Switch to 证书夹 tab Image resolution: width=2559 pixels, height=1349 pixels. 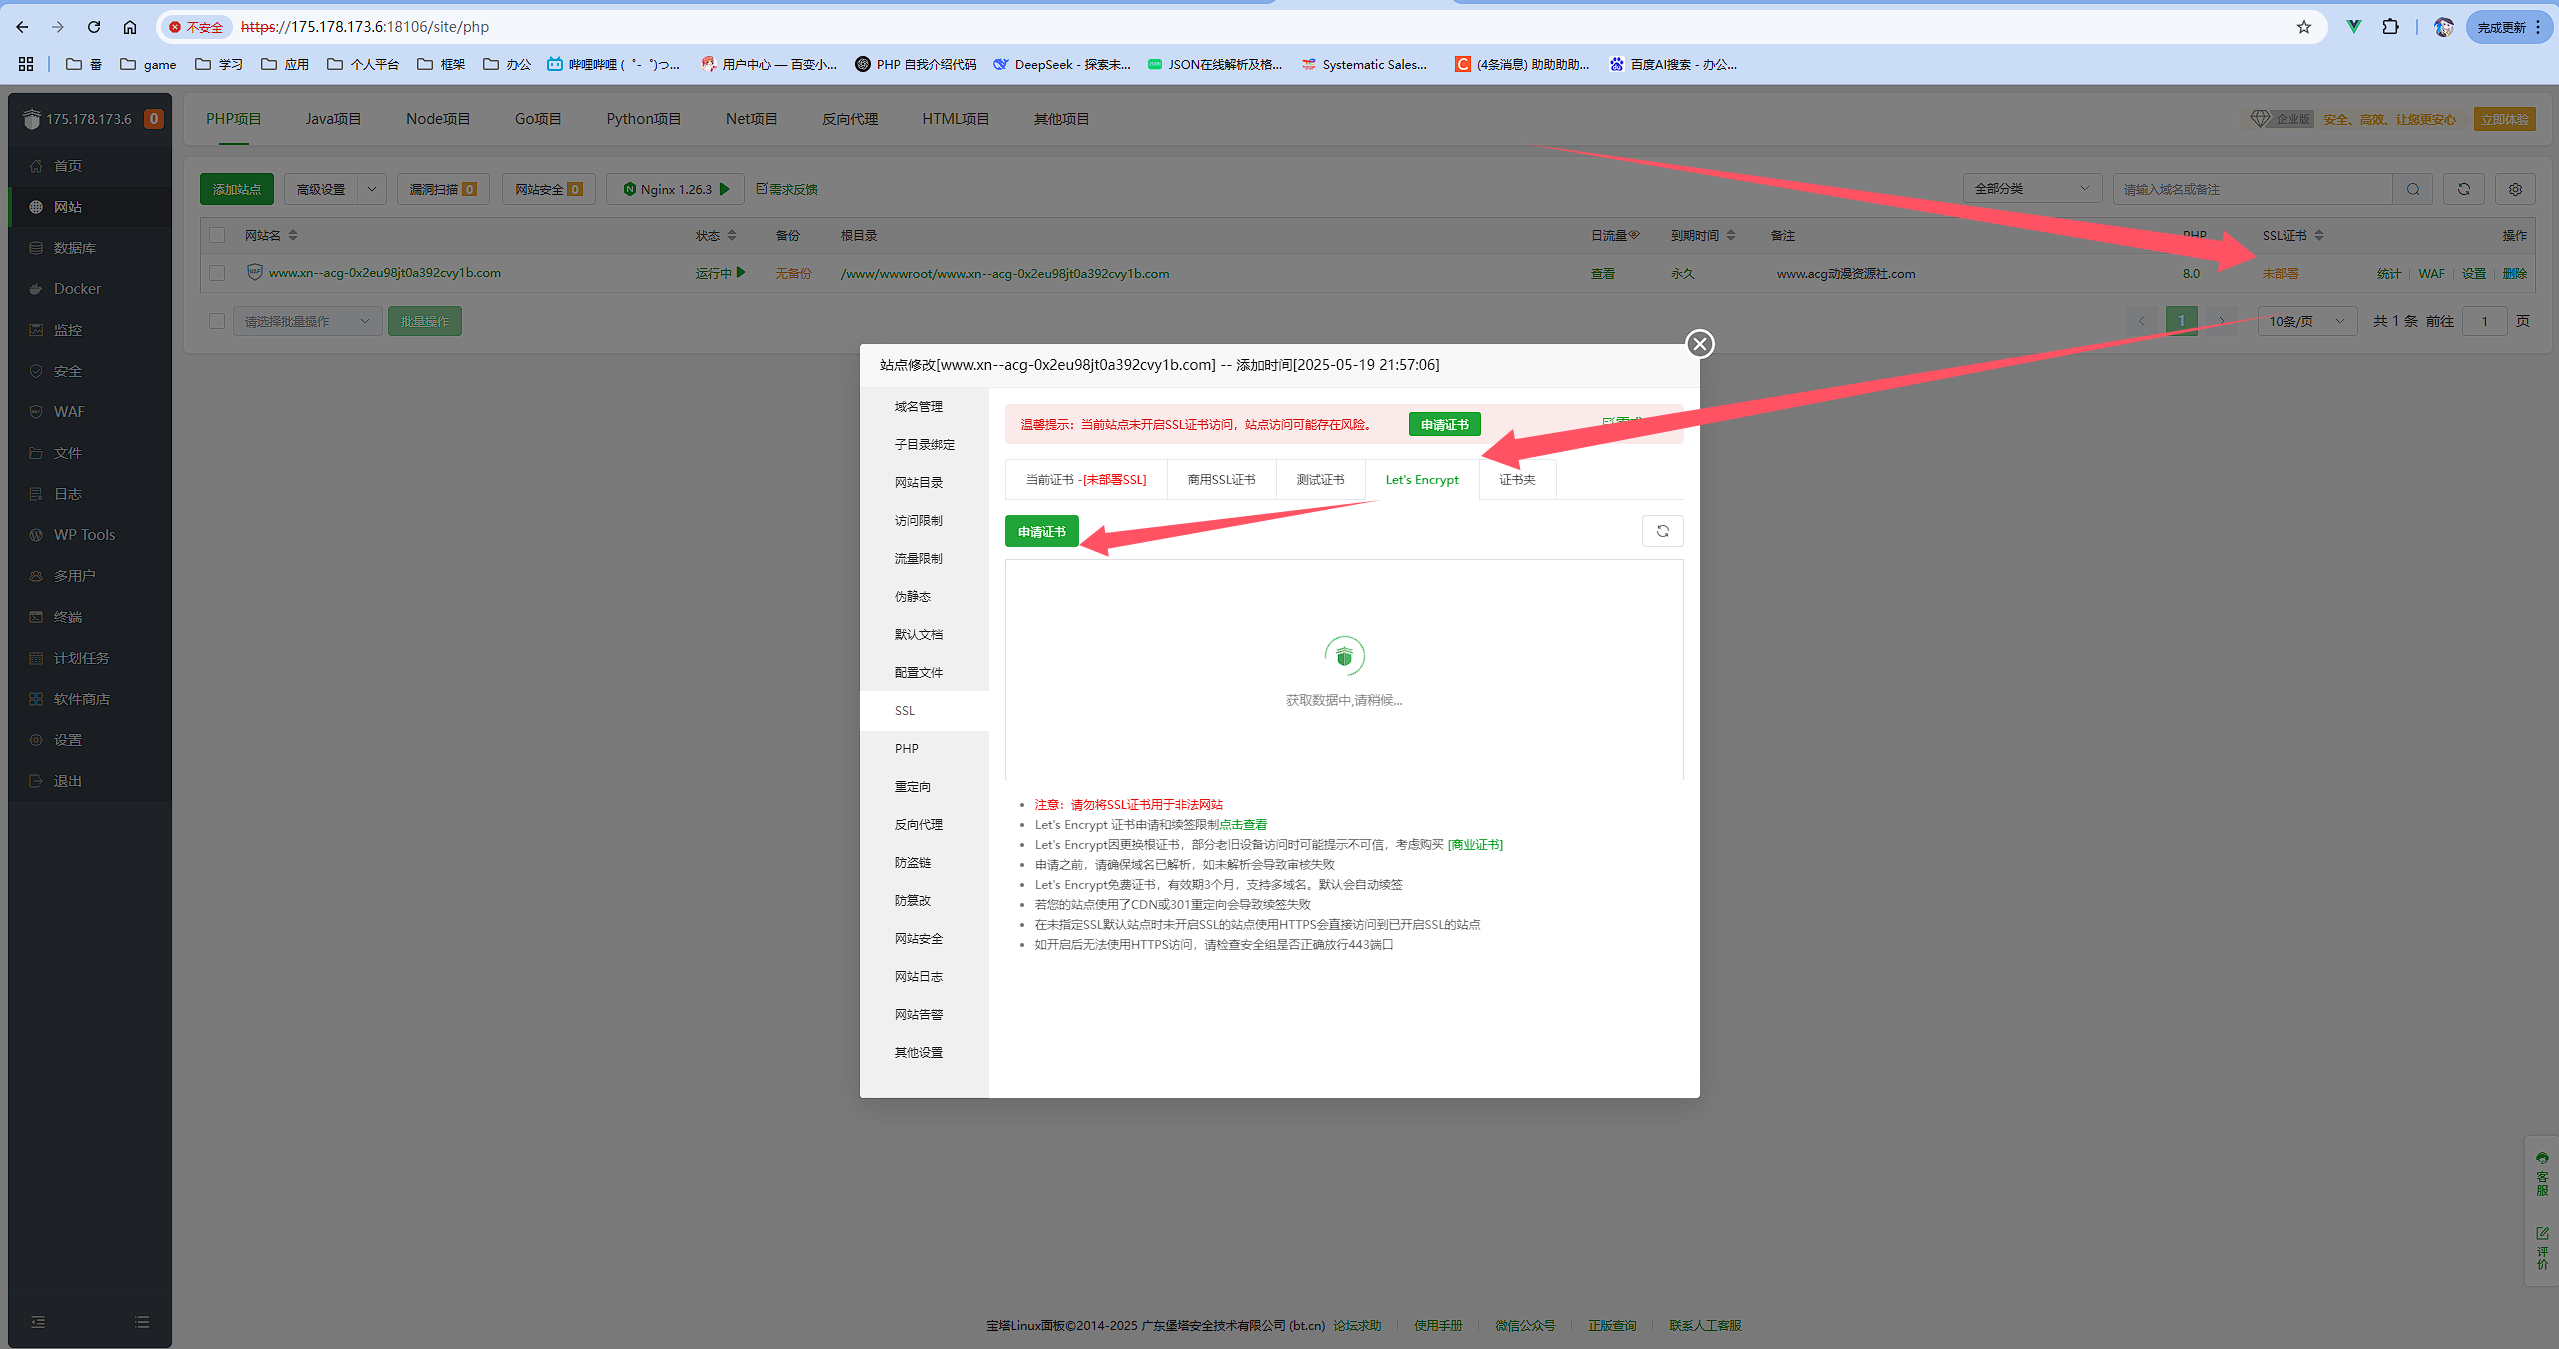(1516, 480)
